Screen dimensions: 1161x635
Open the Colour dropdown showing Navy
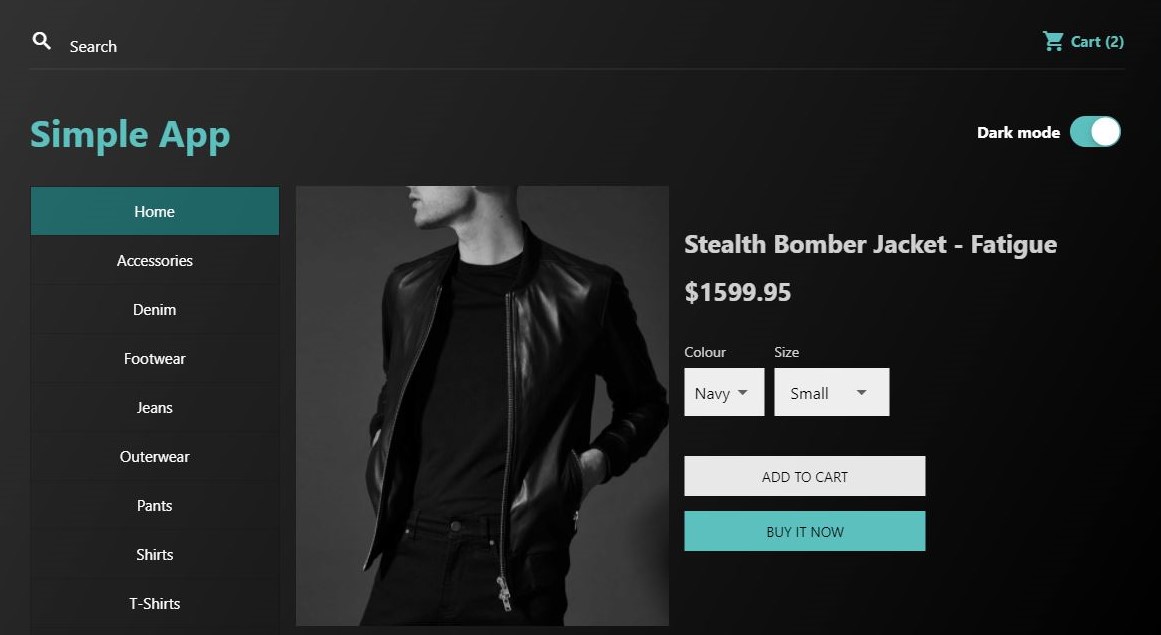[x=723, y=392]
